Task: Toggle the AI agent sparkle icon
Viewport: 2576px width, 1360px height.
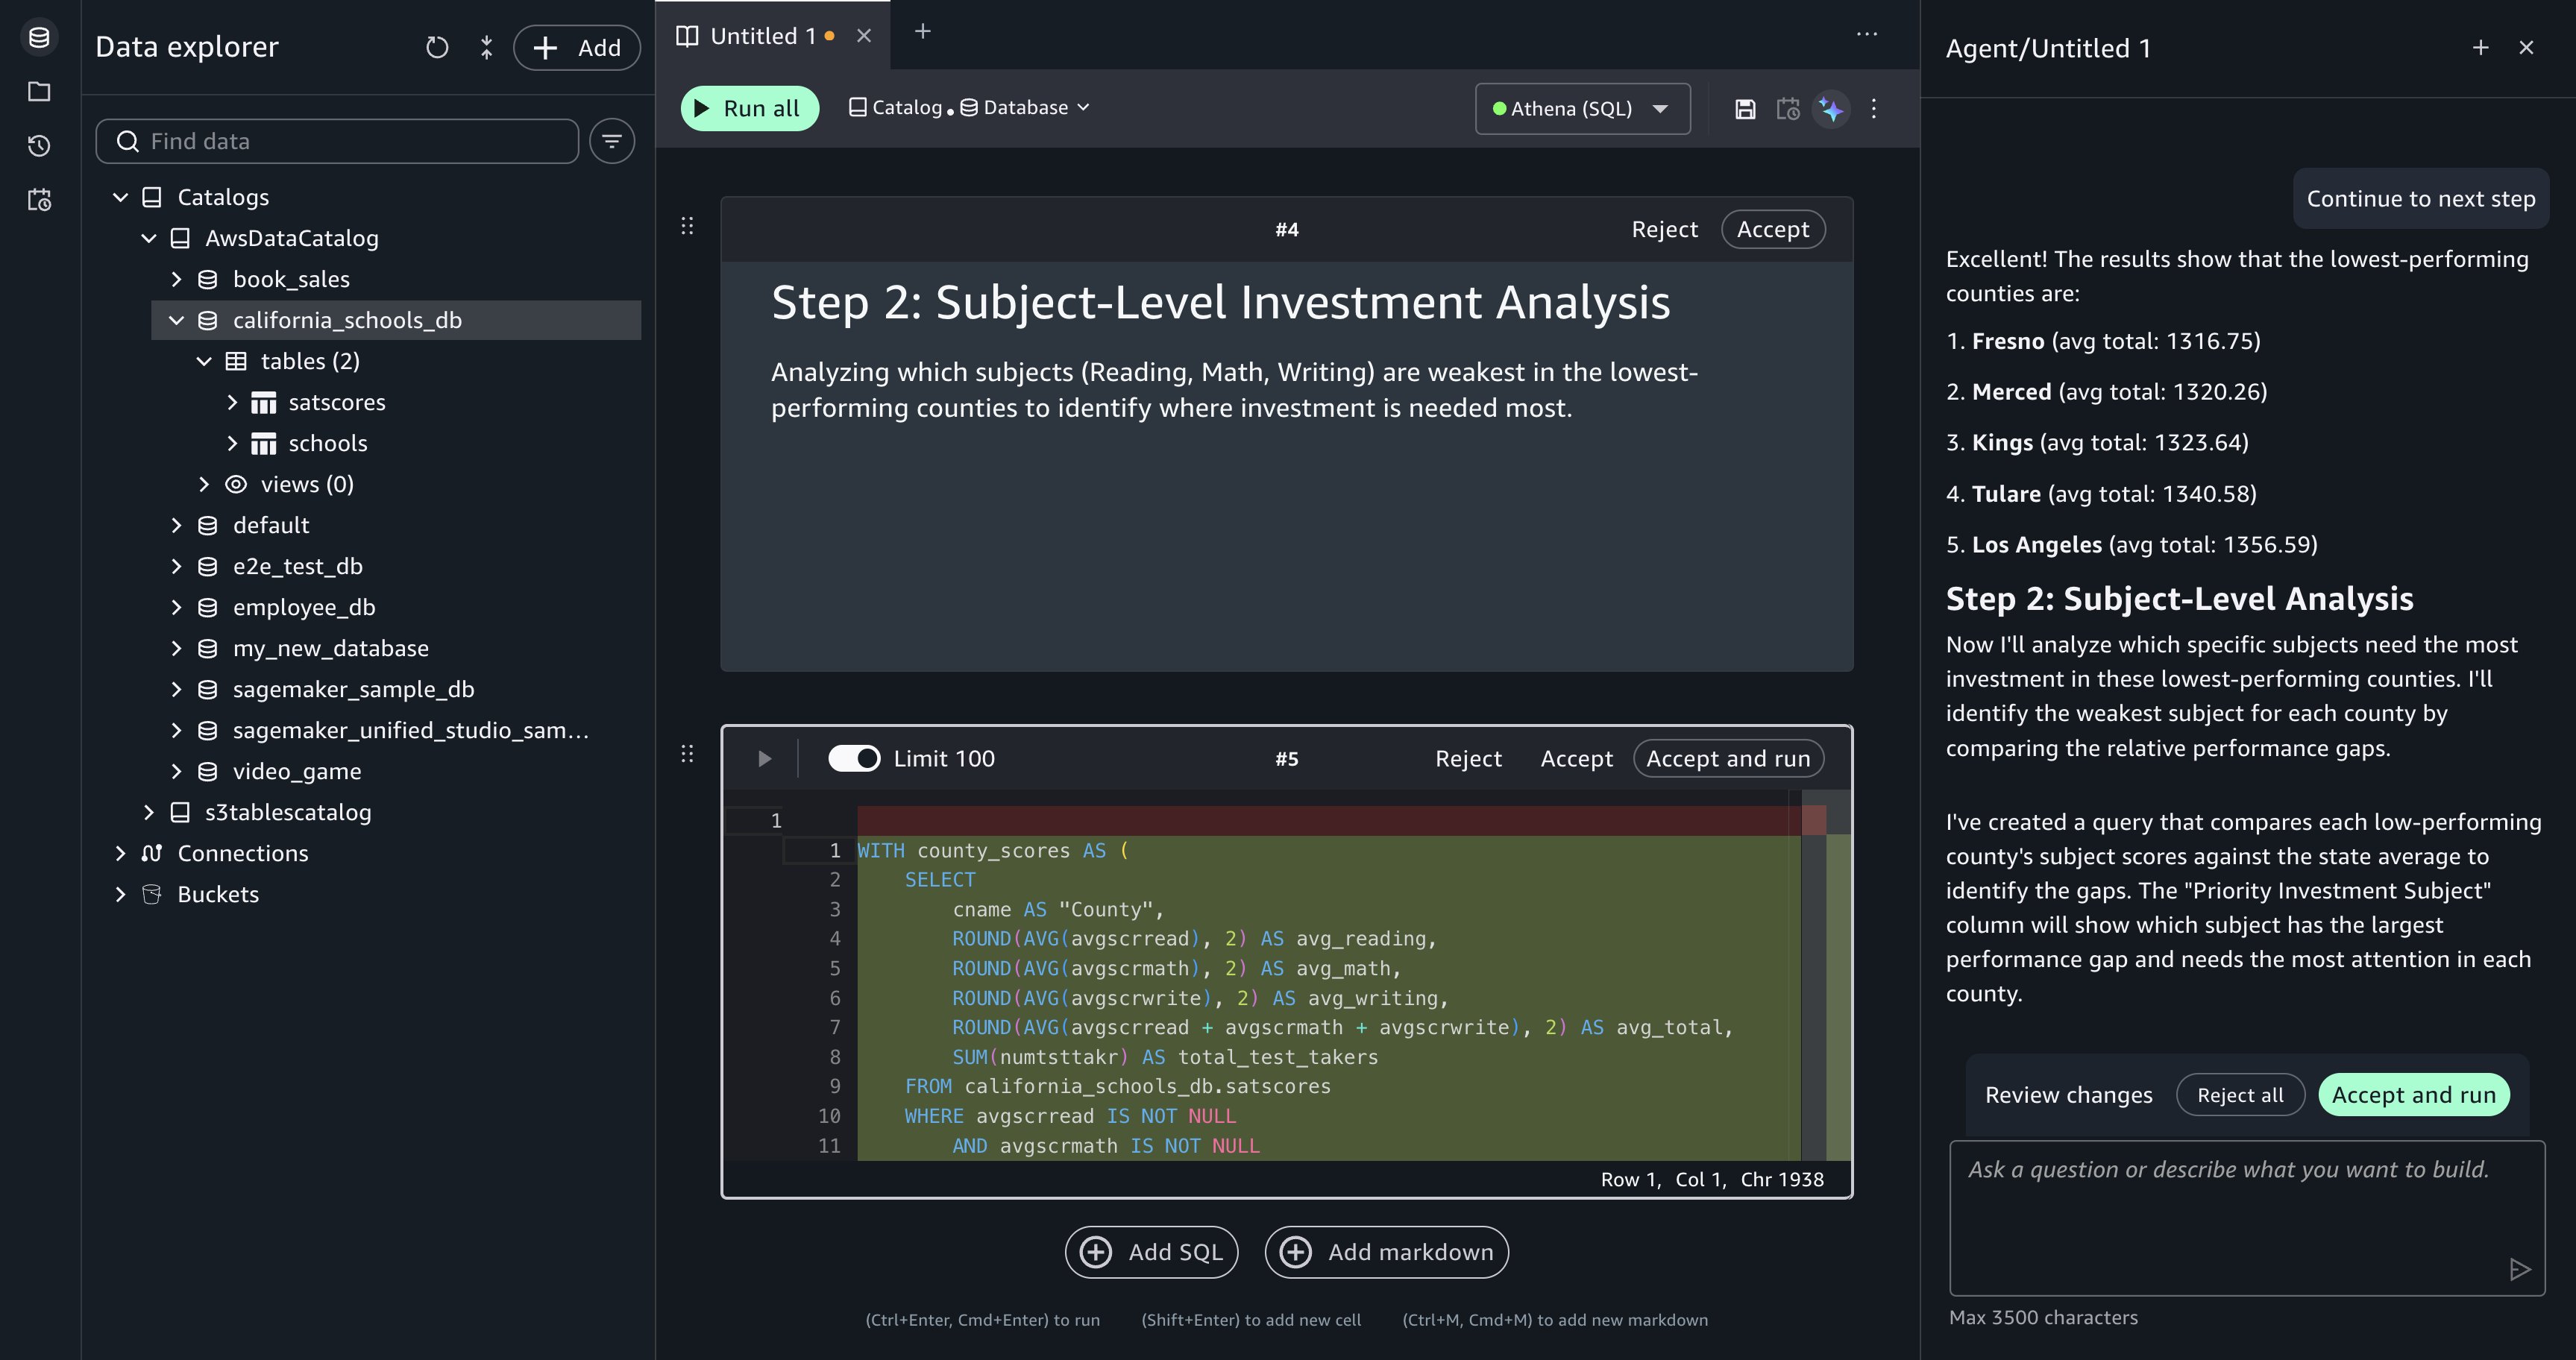Action: click(1831, 109)
